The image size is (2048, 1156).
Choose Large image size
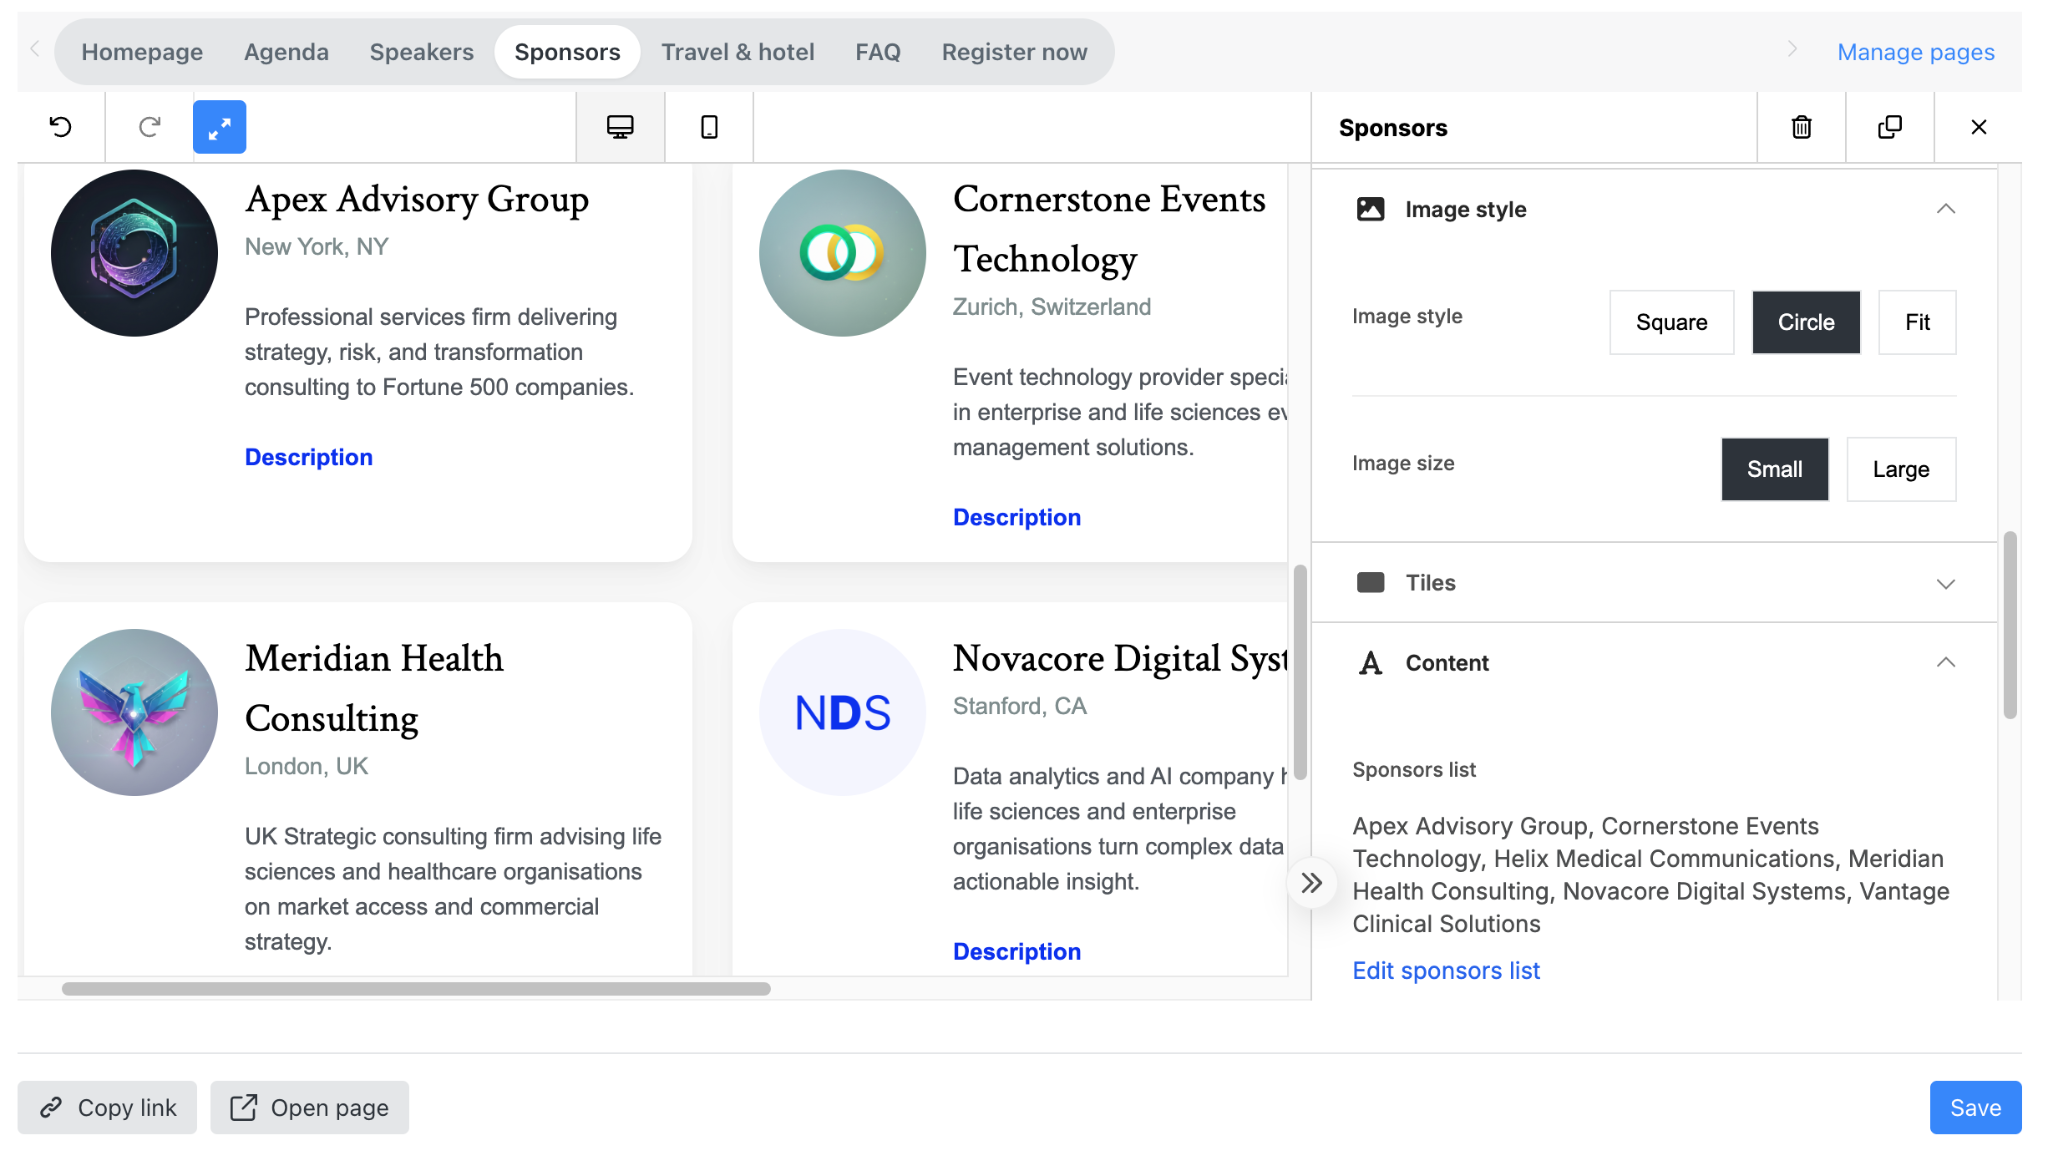pyautogui.click(x=1901, y=469)
